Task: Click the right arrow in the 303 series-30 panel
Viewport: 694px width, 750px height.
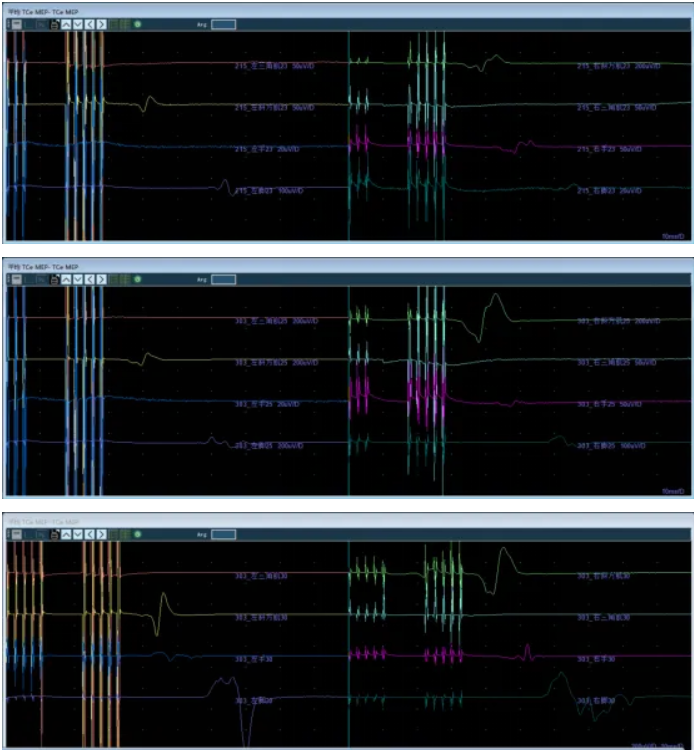Action: 101,534
